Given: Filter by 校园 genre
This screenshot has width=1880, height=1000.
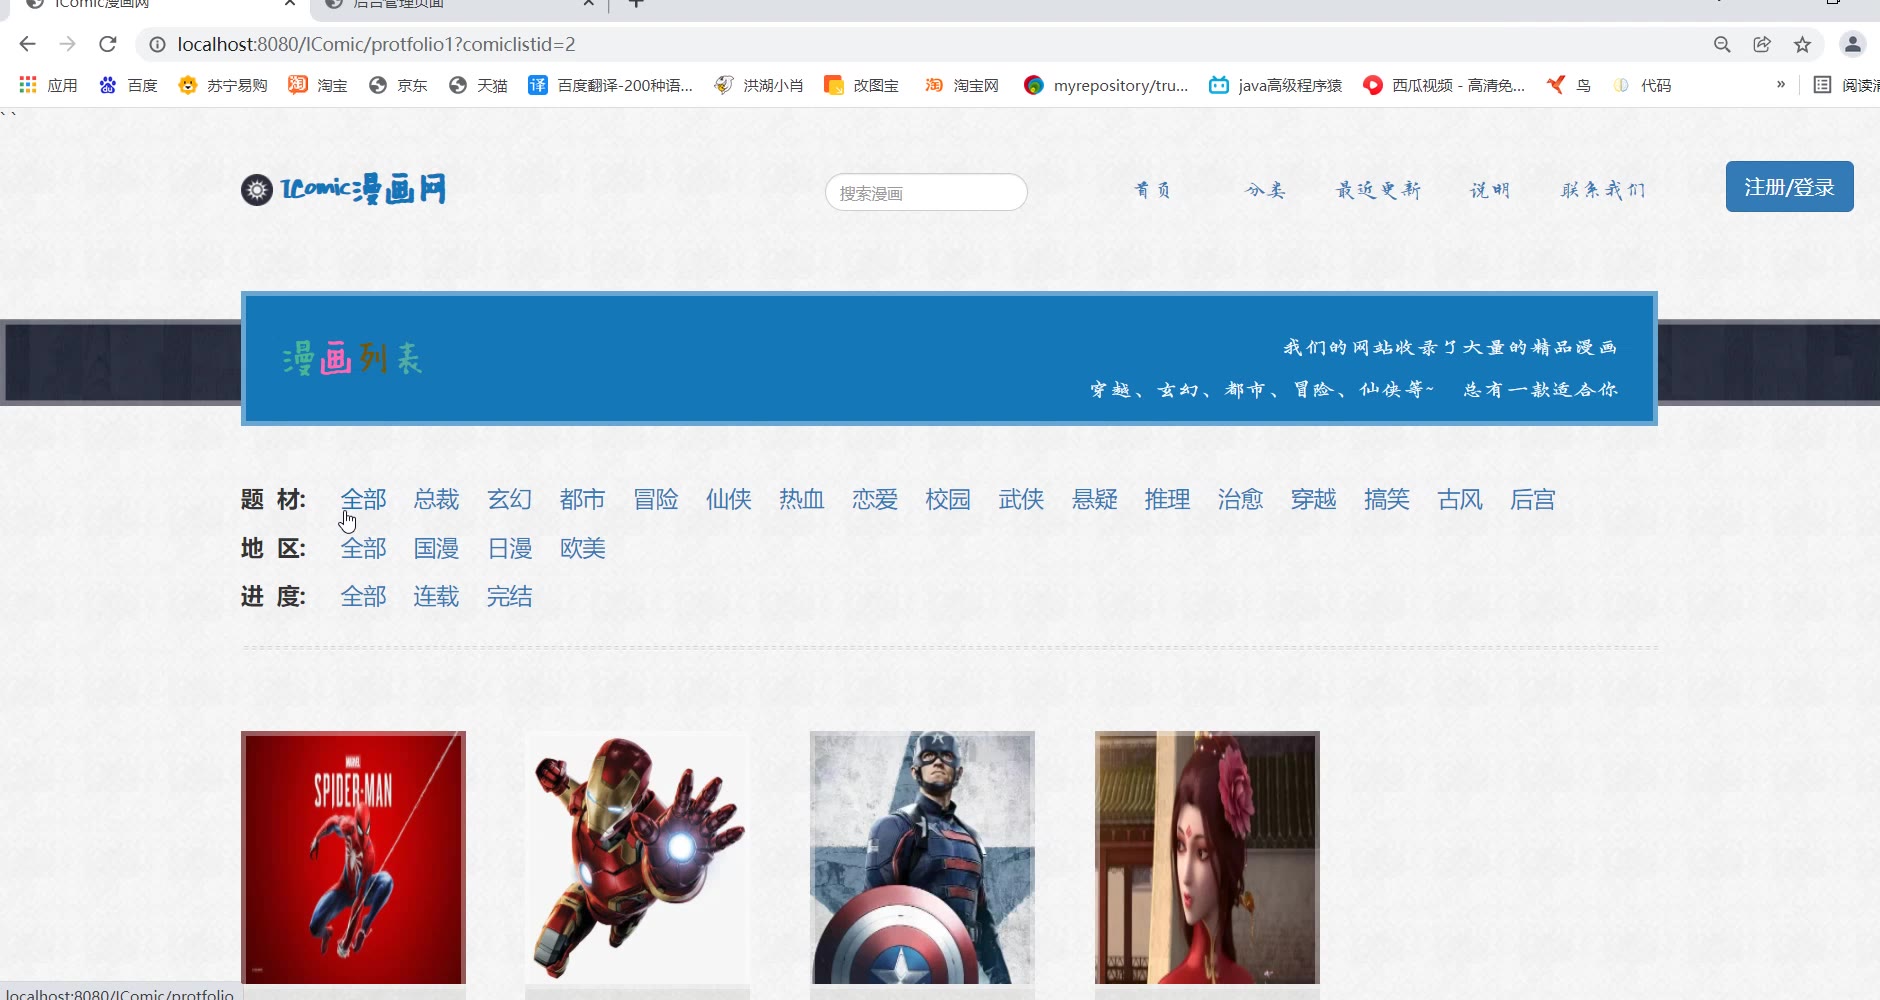Looking at the screenshot, I should click(x=947, y=499).
